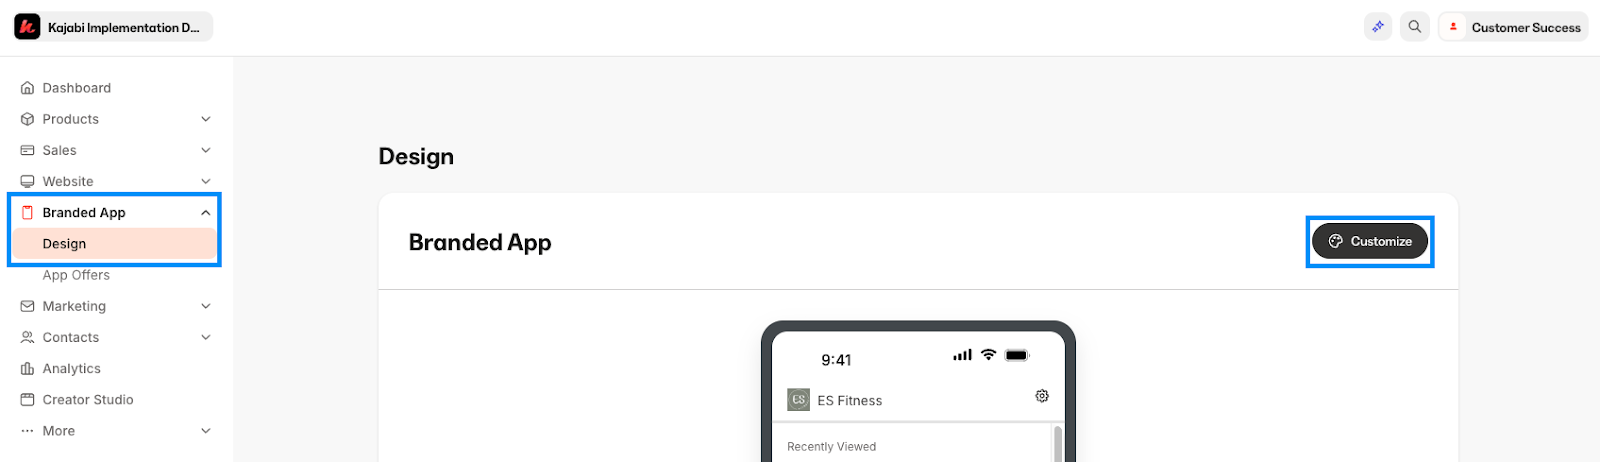Screen dimensions: 1600x462
Task: Tap the settings gear in phone preview
Action: pos(1042,396)
